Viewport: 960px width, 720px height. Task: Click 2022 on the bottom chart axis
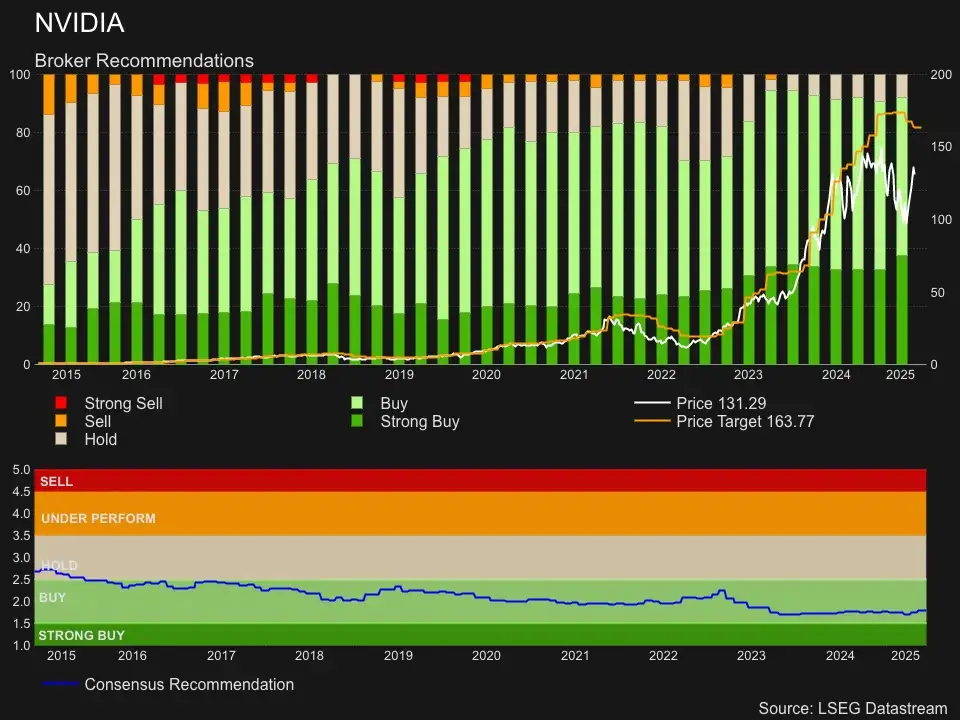pyautogui.click(x=663, y=655)
